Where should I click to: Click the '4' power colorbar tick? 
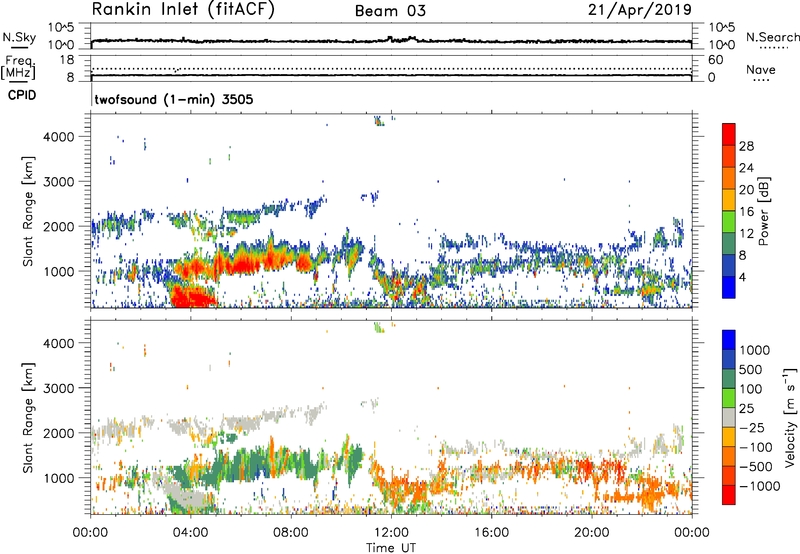click(742, 277)
